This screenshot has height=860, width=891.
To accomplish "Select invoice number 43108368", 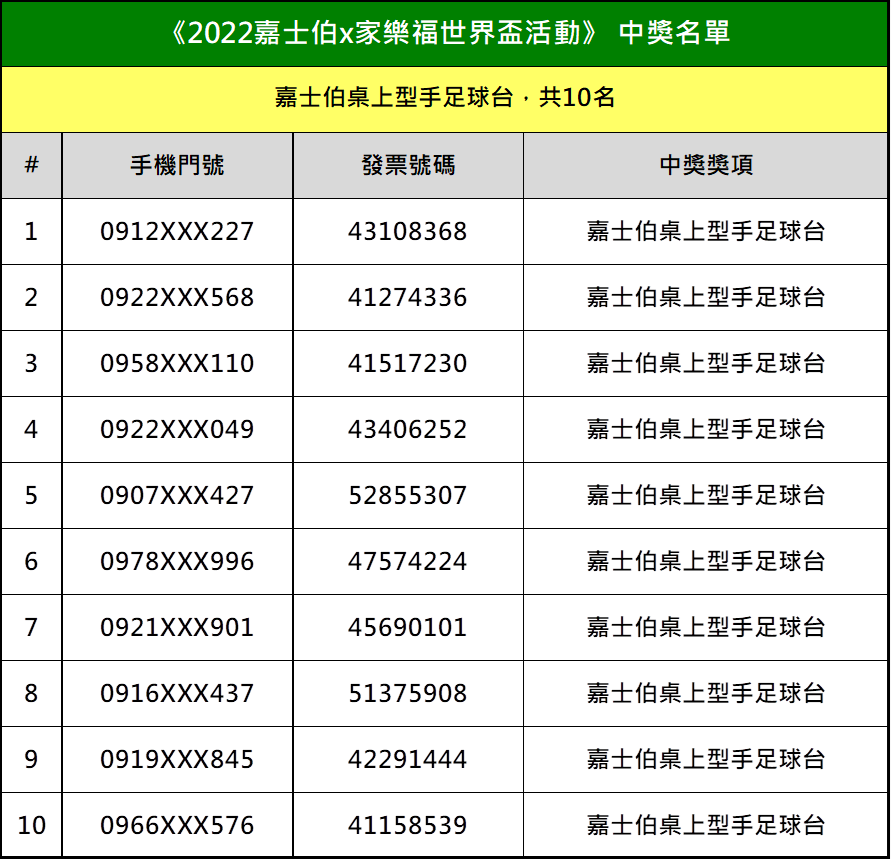I will click(x=407, y=231).
